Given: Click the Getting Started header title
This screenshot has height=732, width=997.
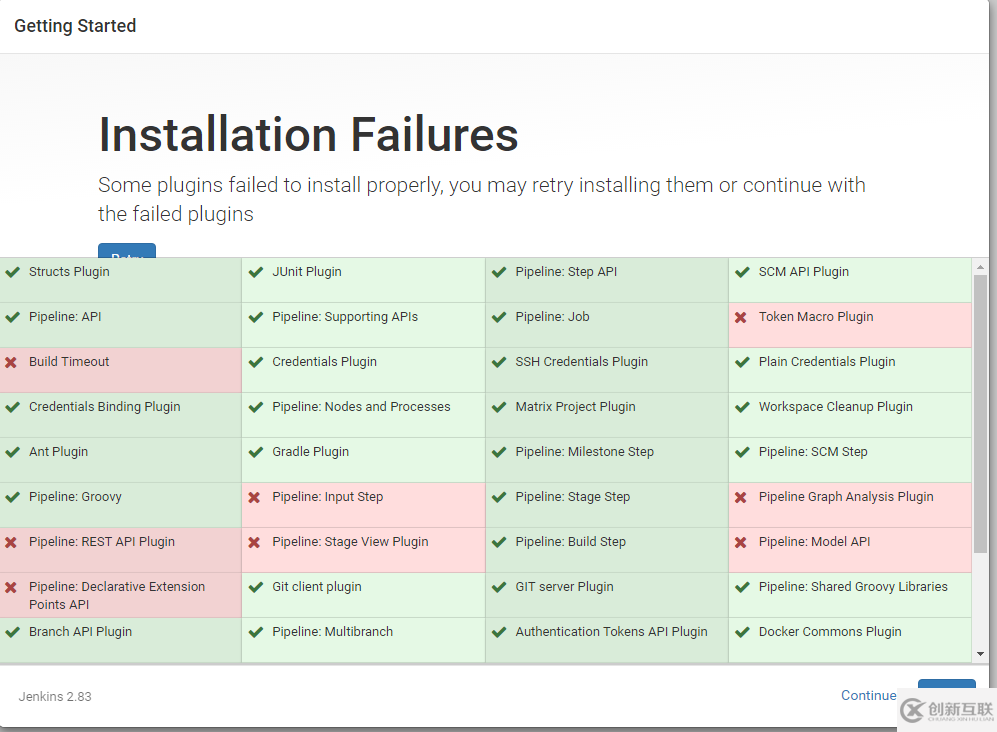Looking at the screenshot, I should (x=75, y=26).
